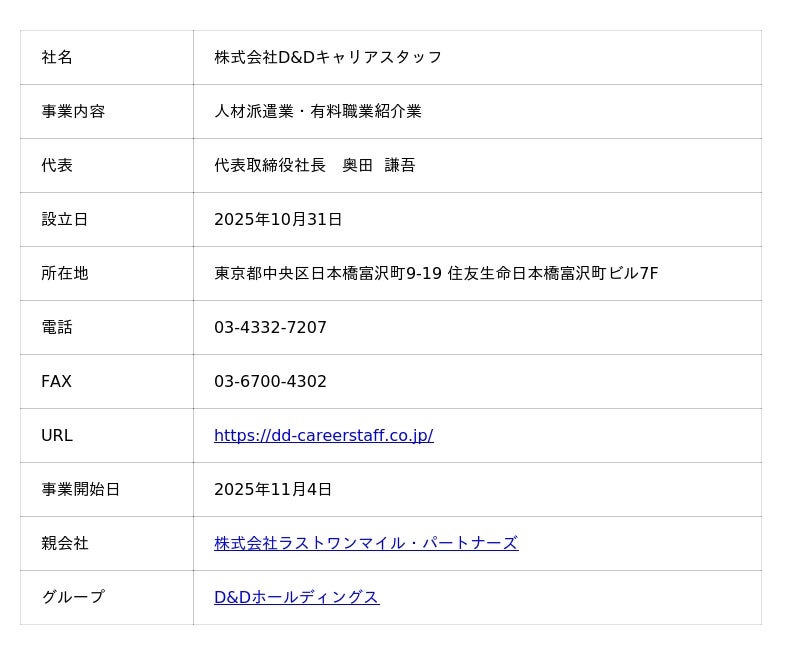Click the 人材派遣業・有料職業紹介業 text
Screen dimensions: 800x655
coord(317,112)
